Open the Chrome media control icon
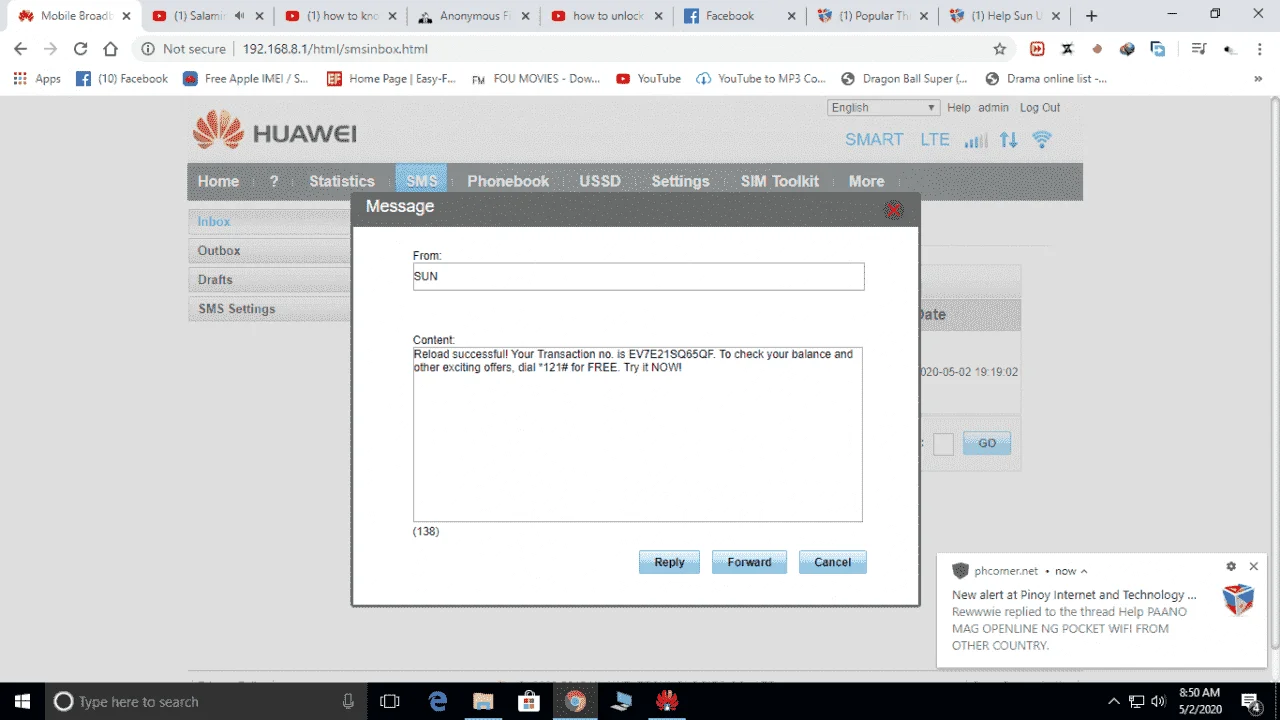 pyautogui.click(x=1198, y=49)
